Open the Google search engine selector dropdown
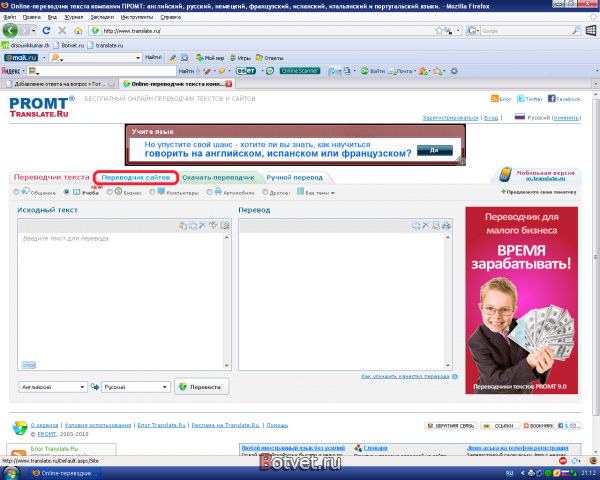Screen dimensions: 600x480 tap(473, 31)
